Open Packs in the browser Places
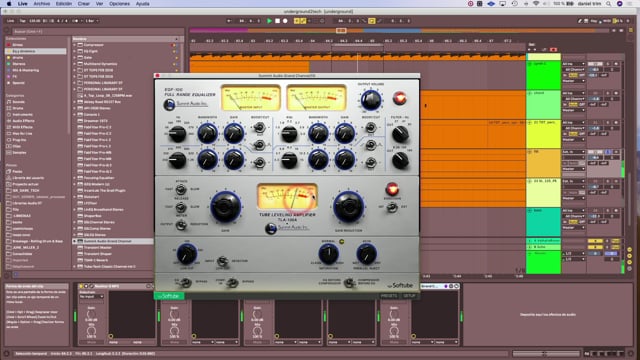640x360 pixels. 17,171
